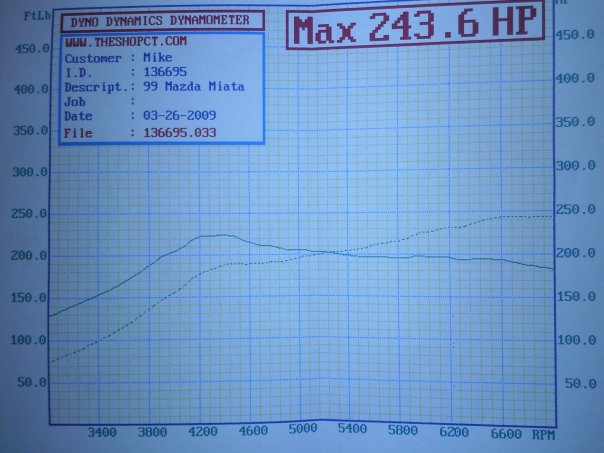Click the 250.0 label on torque axis
Image resolution: width=604 pixels, height=453 pixels.
coord(29,213)
